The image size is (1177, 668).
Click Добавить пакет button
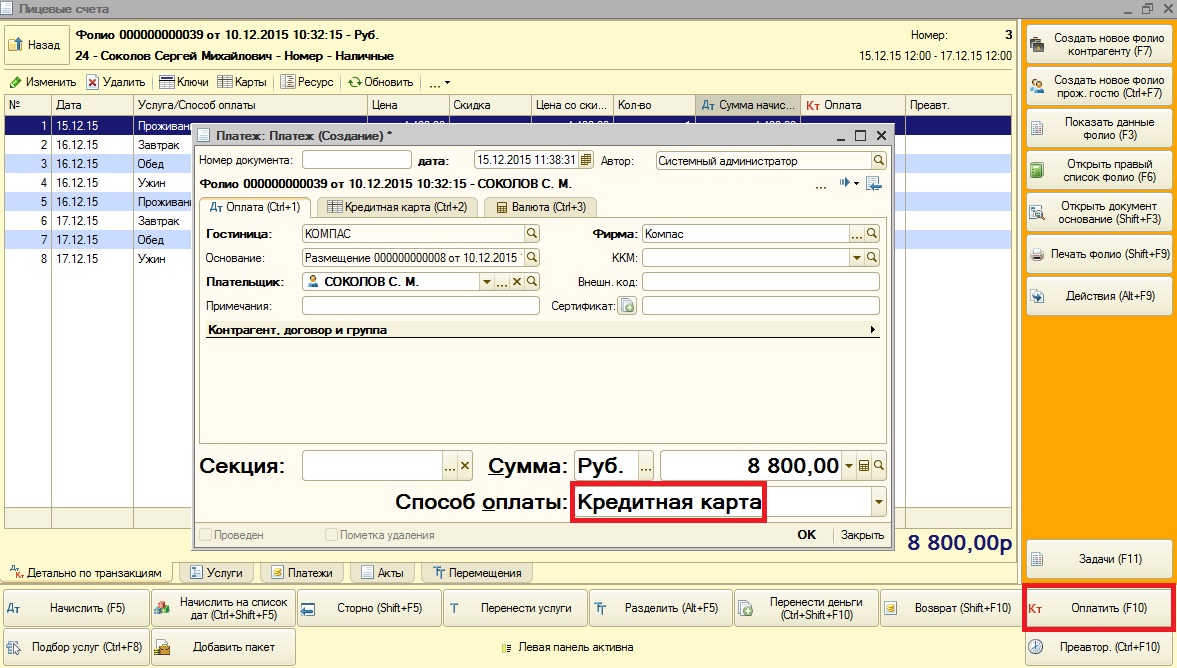point(224,647)
